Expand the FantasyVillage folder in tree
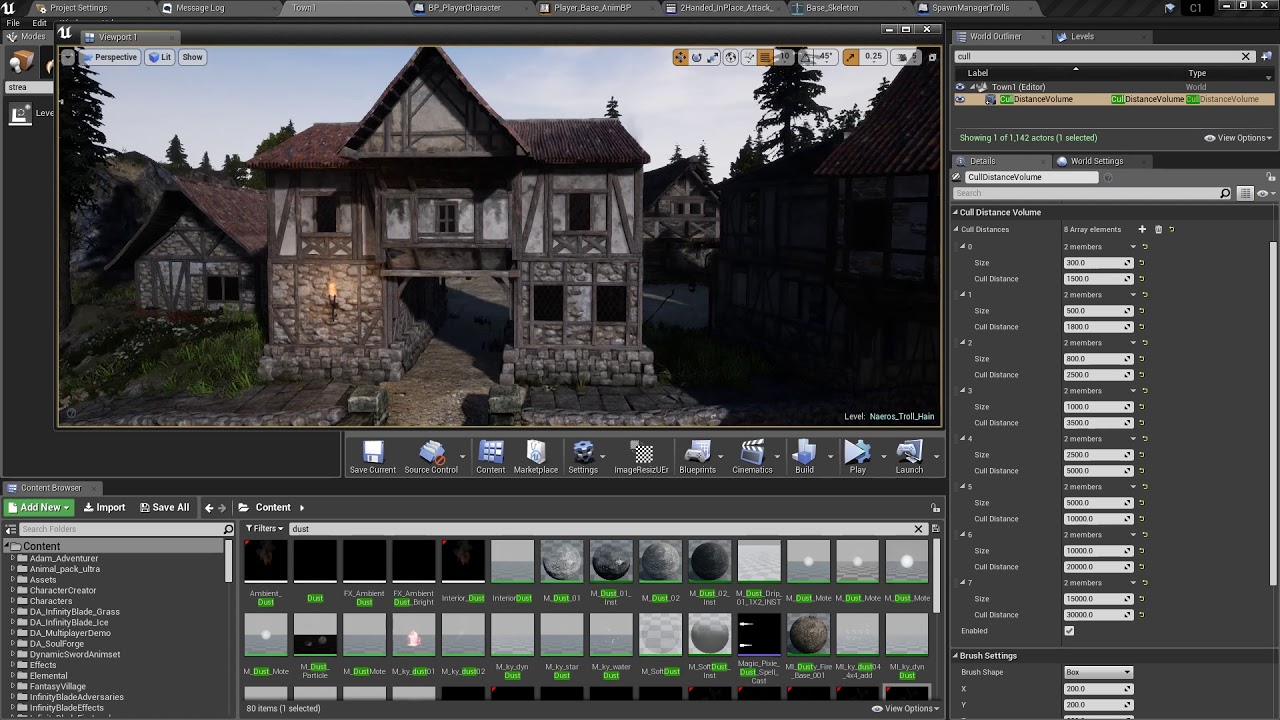 [13, 686]
